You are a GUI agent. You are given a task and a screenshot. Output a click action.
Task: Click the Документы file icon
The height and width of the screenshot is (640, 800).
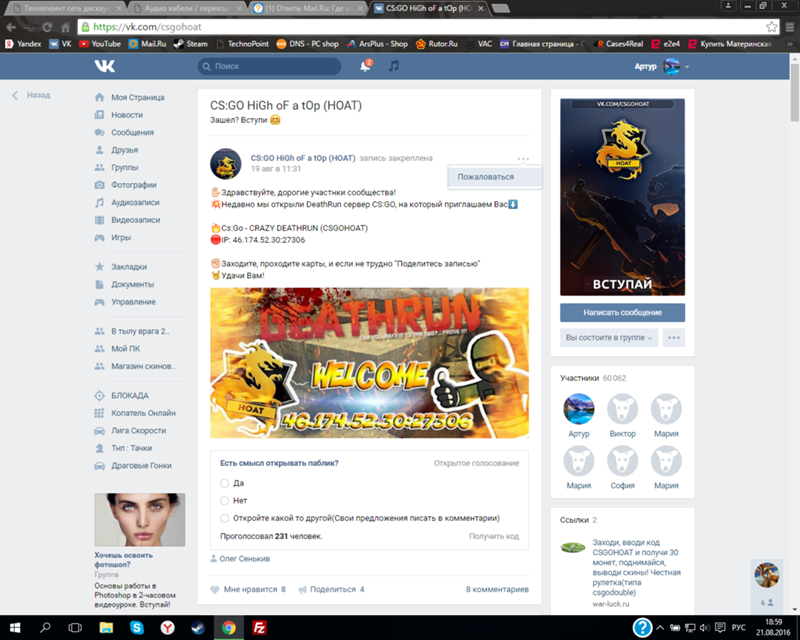tap(99, 284)
